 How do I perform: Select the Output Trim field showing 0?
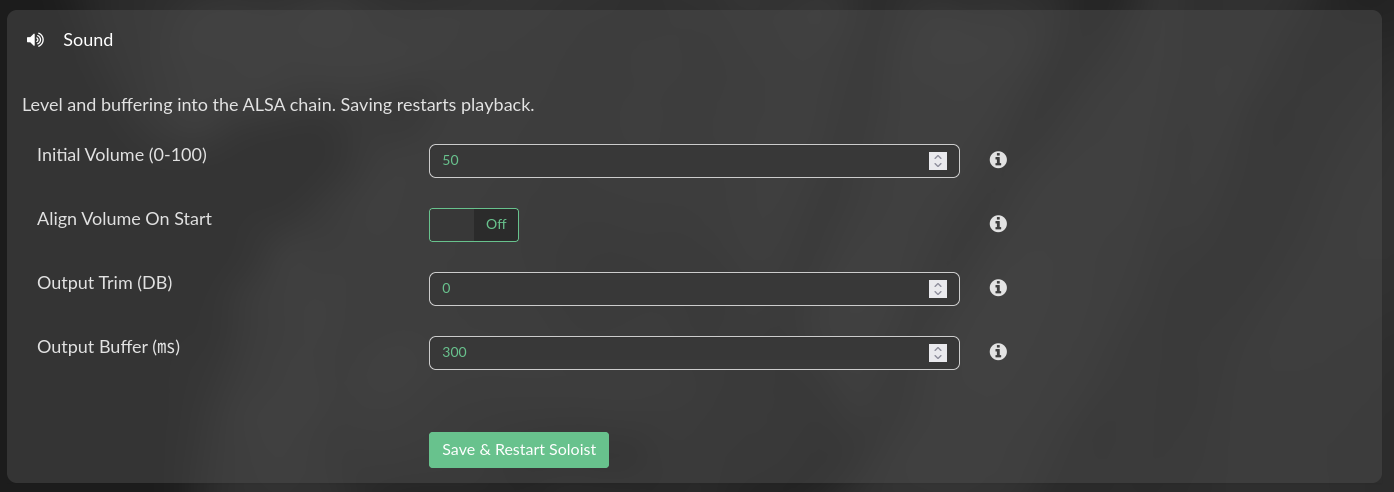click(x=694, y=289)
